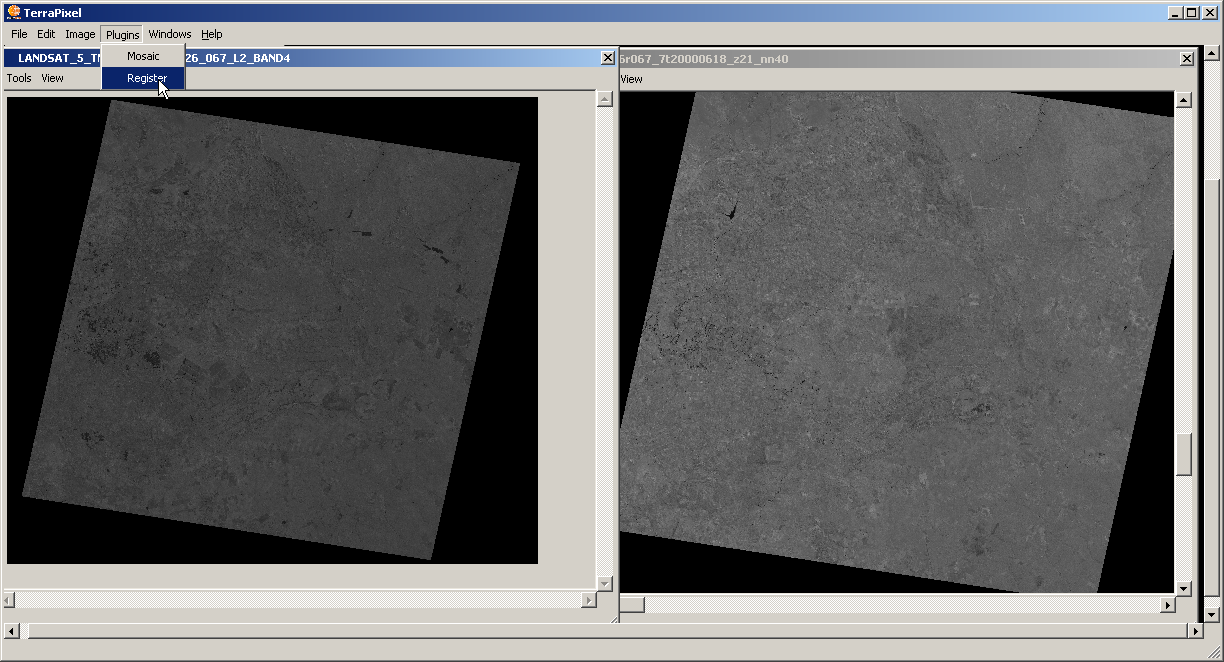
Task: Expand the Image menu
Action: [80, 34]
